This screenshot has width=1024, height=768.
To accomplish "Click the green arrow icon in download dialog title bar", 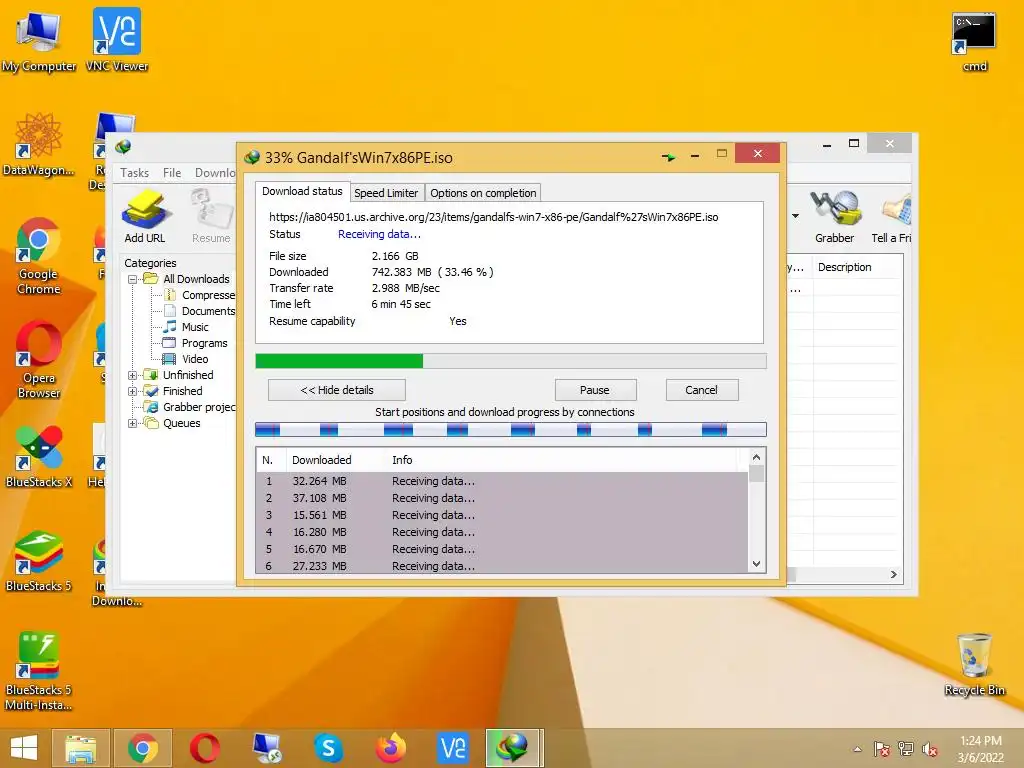I will coord(668,157).
